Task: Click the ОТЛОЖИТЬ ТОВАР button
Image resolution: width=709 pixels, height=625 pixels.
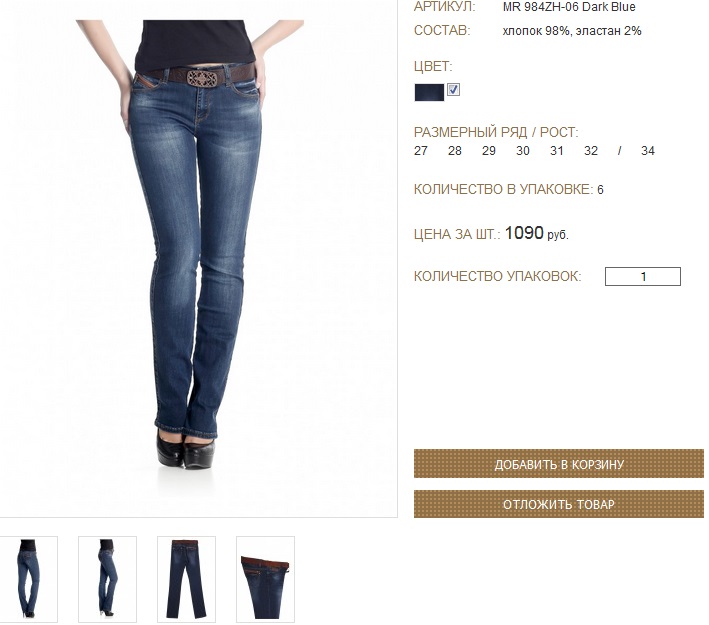Action: 558,504
